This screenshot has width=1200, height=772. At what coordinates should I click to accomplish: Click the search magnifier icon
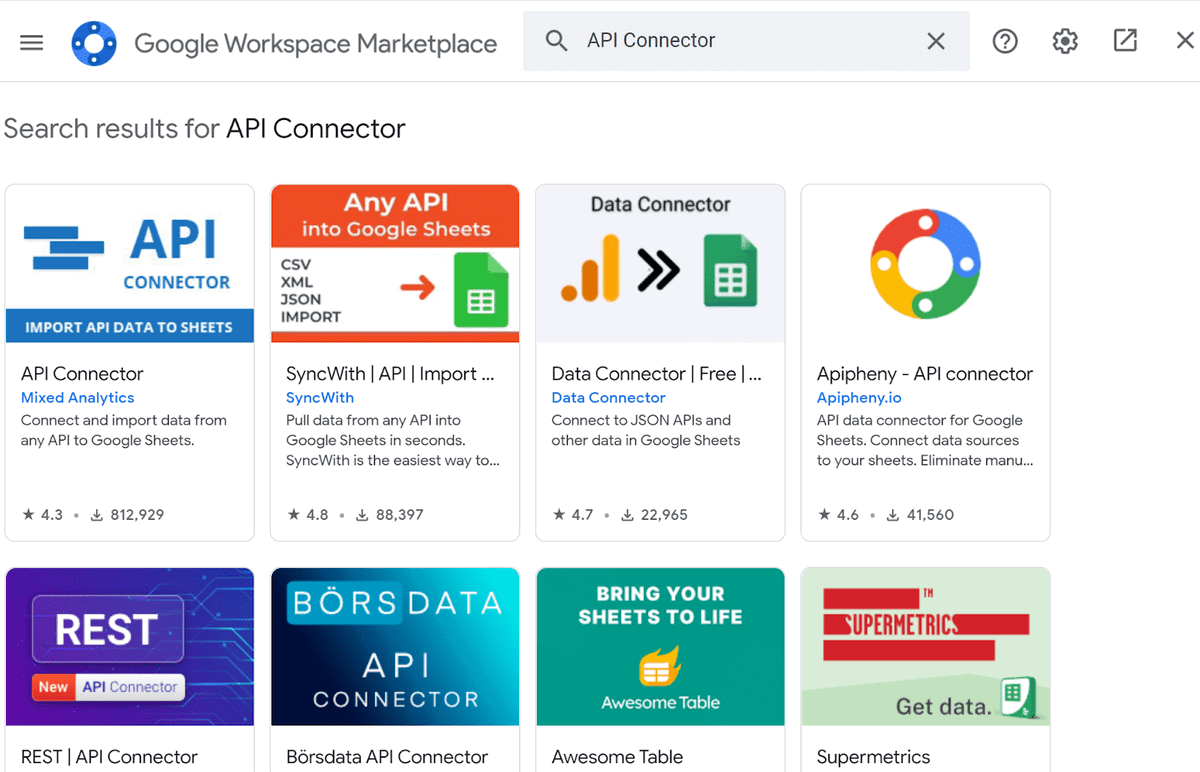pos(556,41)
